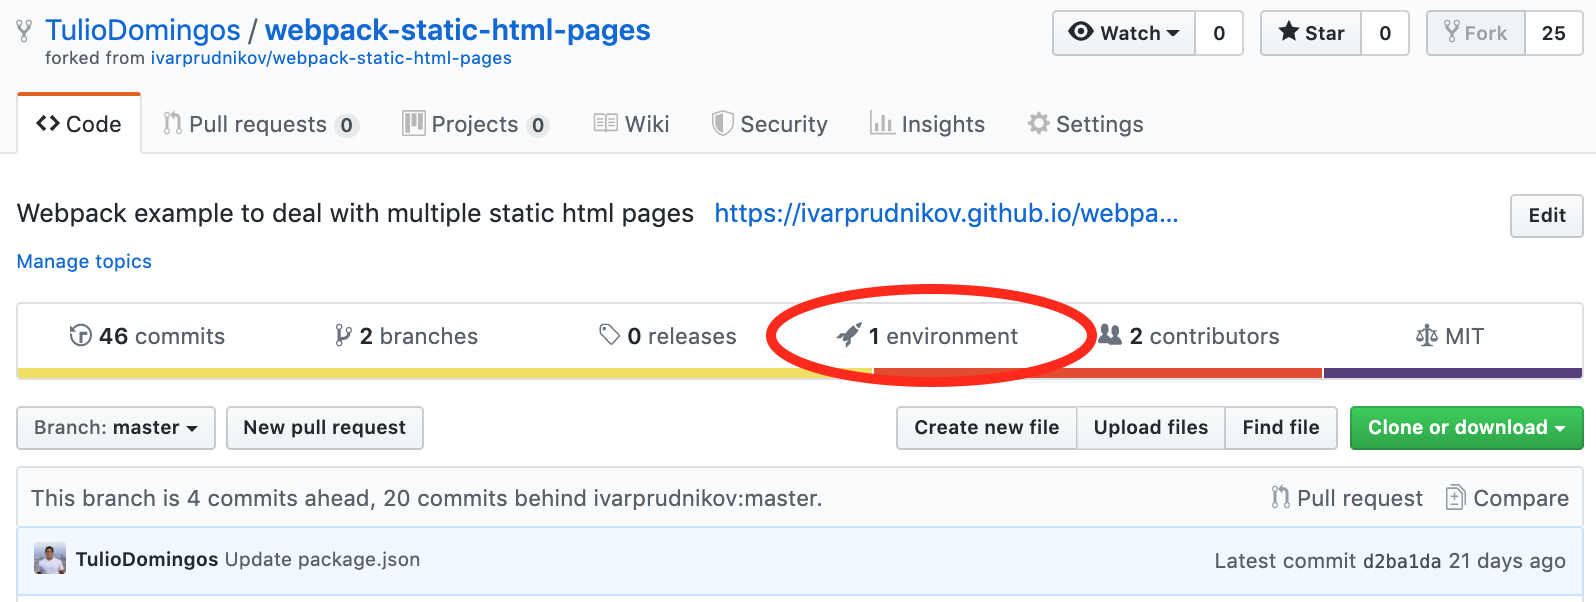
Task: Click the eye icon on the Watch button
Action: 1081,32
